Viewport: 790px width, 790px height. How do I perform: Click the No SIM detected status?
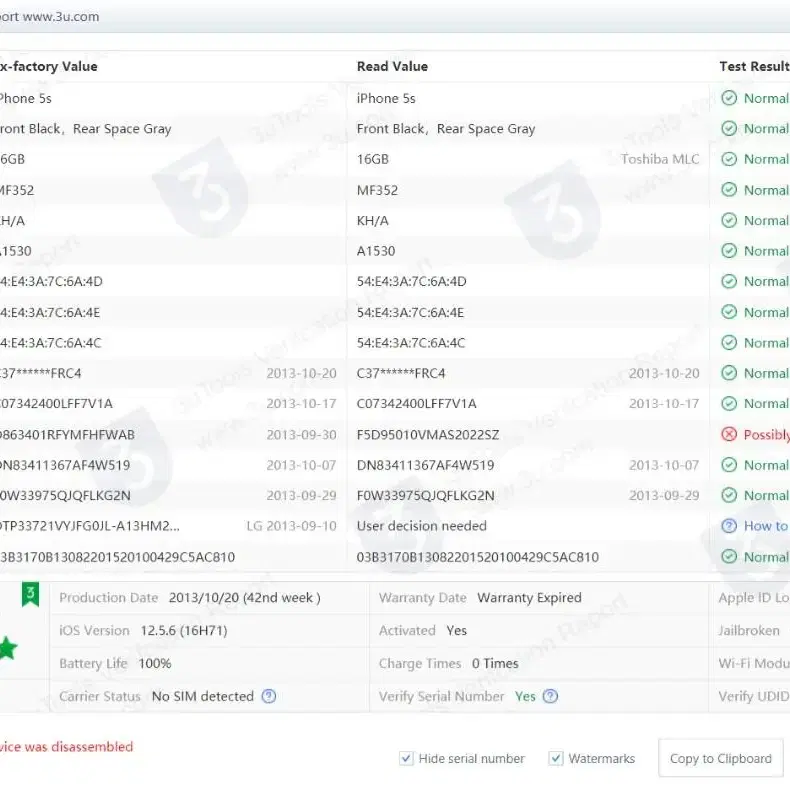pos(203,696)
